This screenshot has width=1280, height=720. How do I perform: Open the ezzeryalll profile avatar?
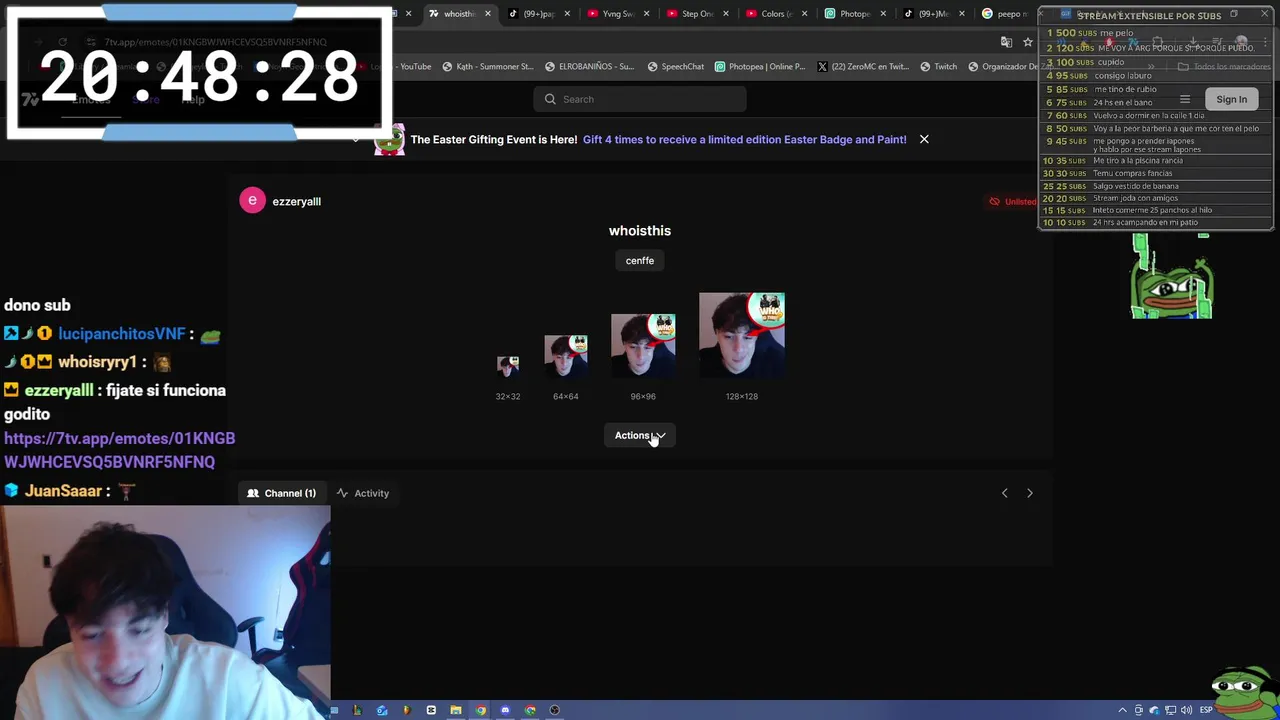(252, 201)
